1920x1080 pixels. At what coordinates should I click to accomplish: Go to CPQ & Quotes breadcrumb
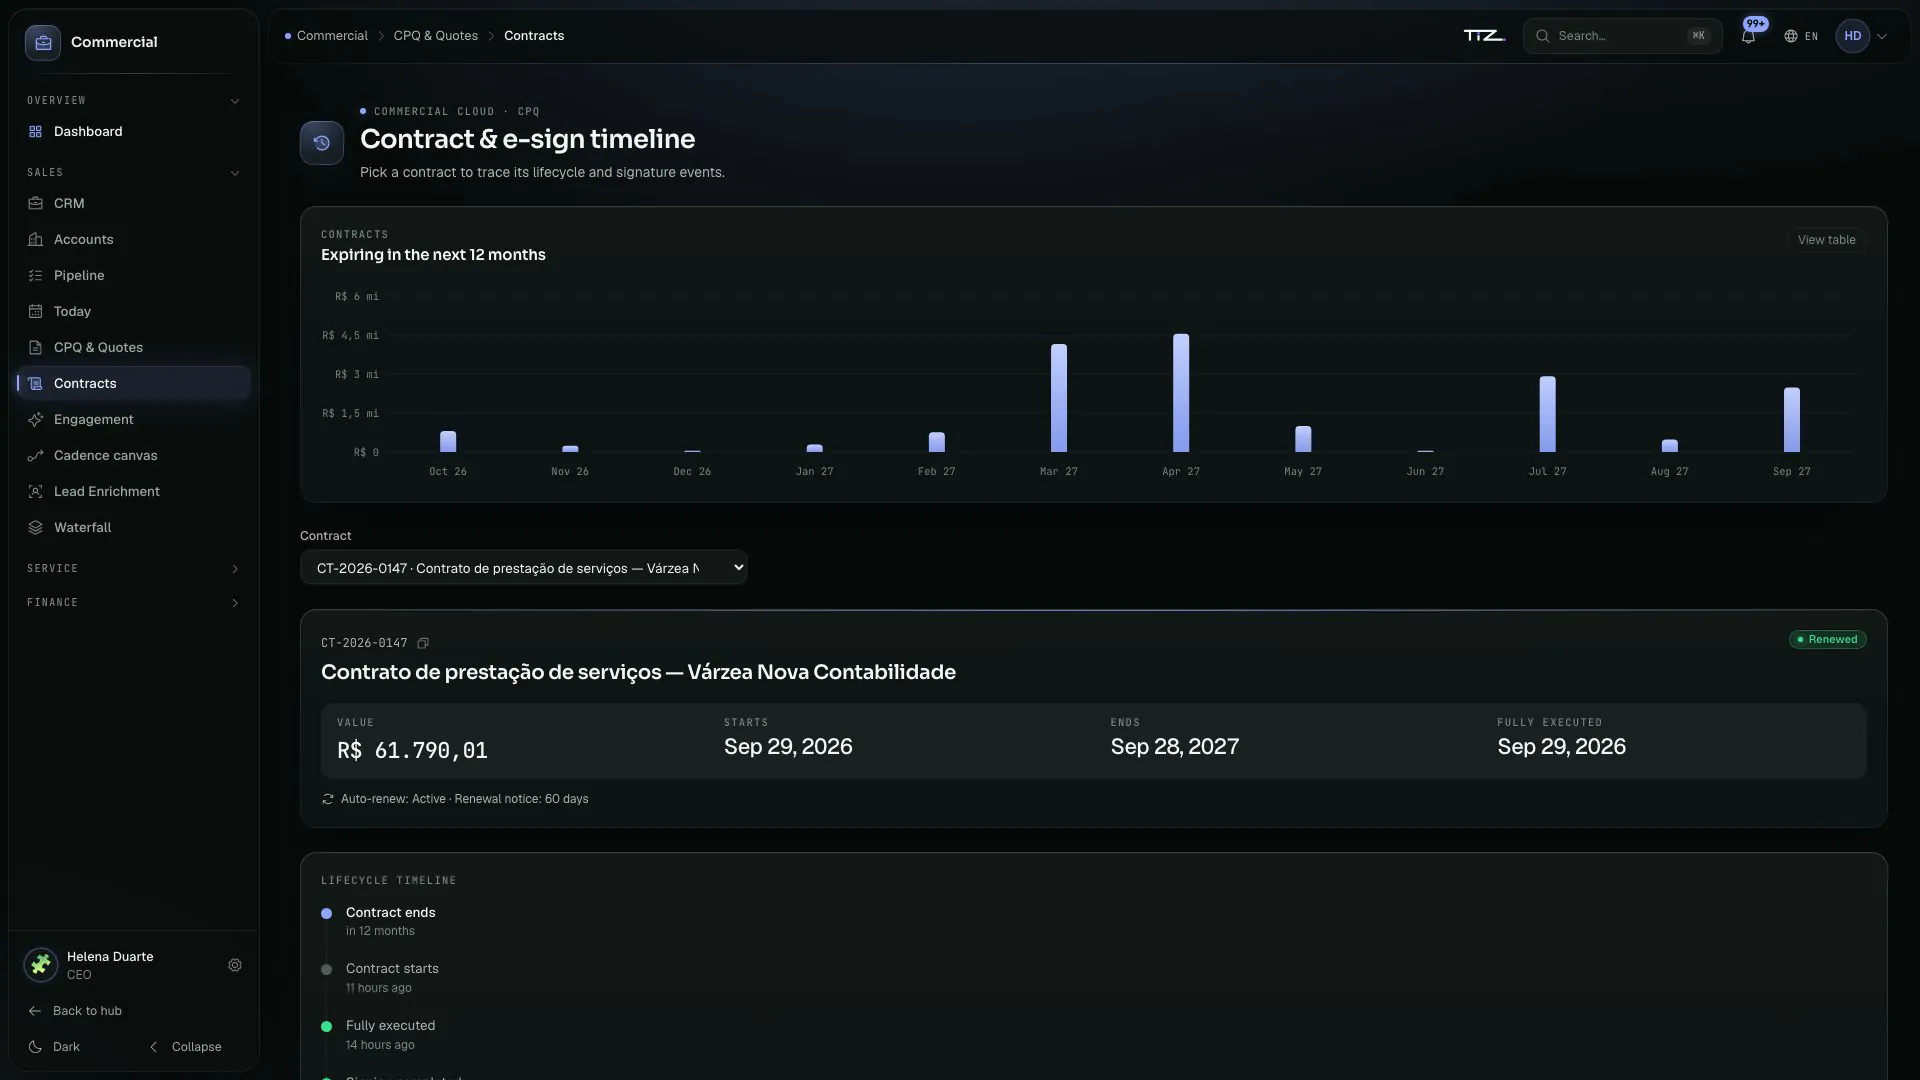pos(435,35)
